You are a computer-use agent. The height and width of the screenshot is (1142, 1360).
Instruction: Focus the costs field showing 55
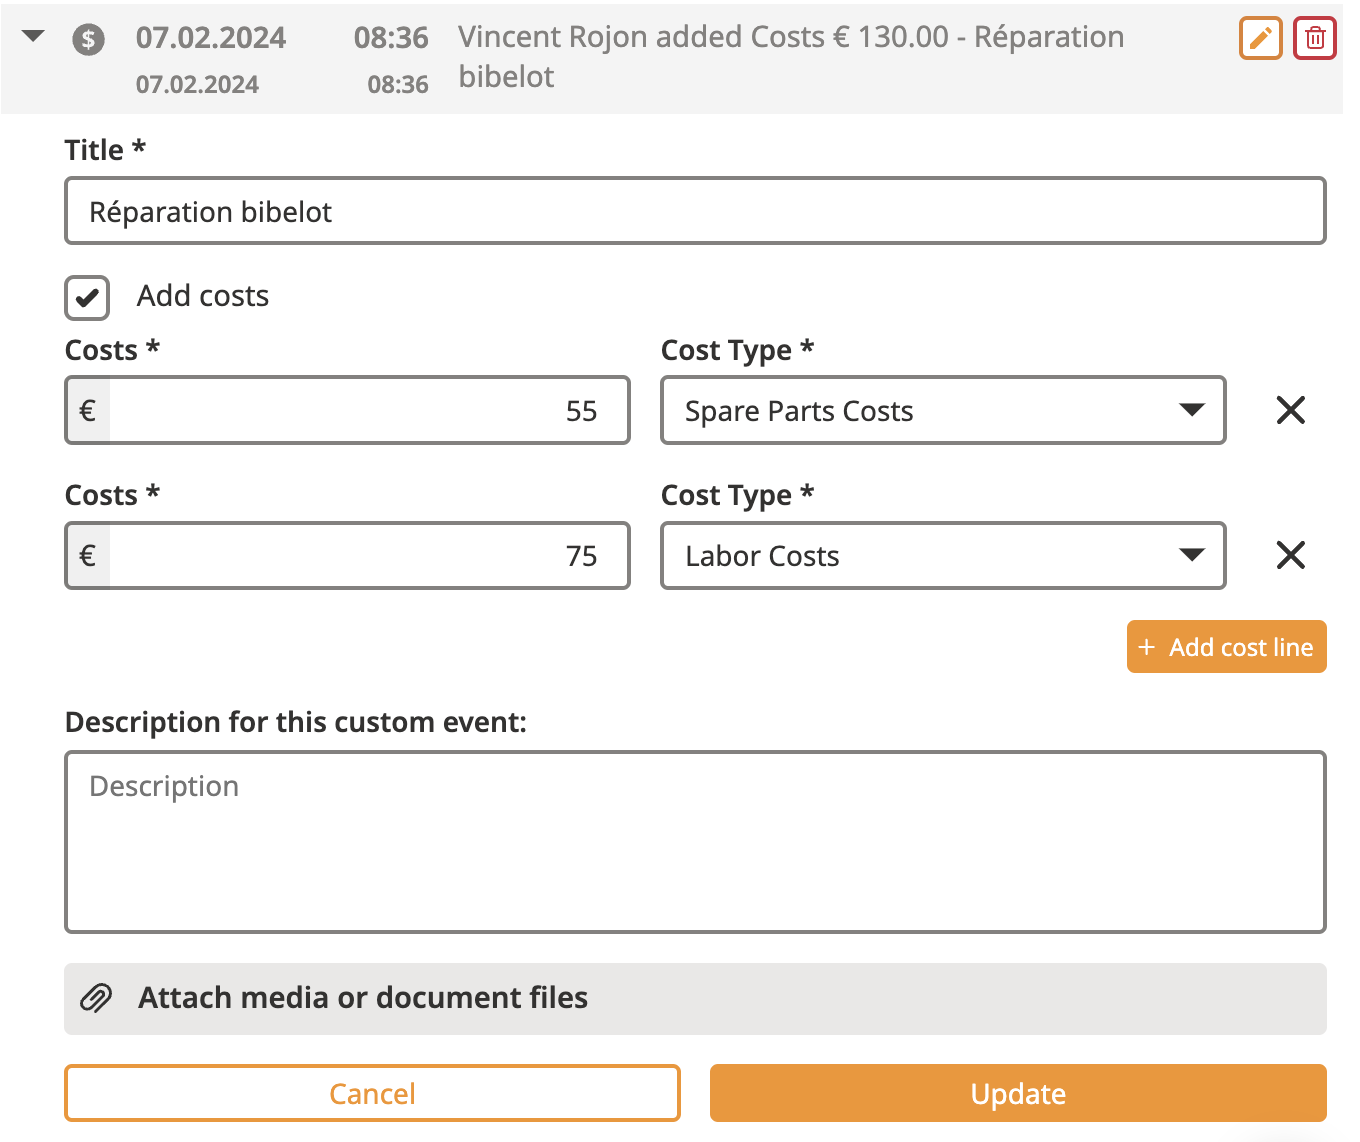pyautogui.click(x=368, y=410)
